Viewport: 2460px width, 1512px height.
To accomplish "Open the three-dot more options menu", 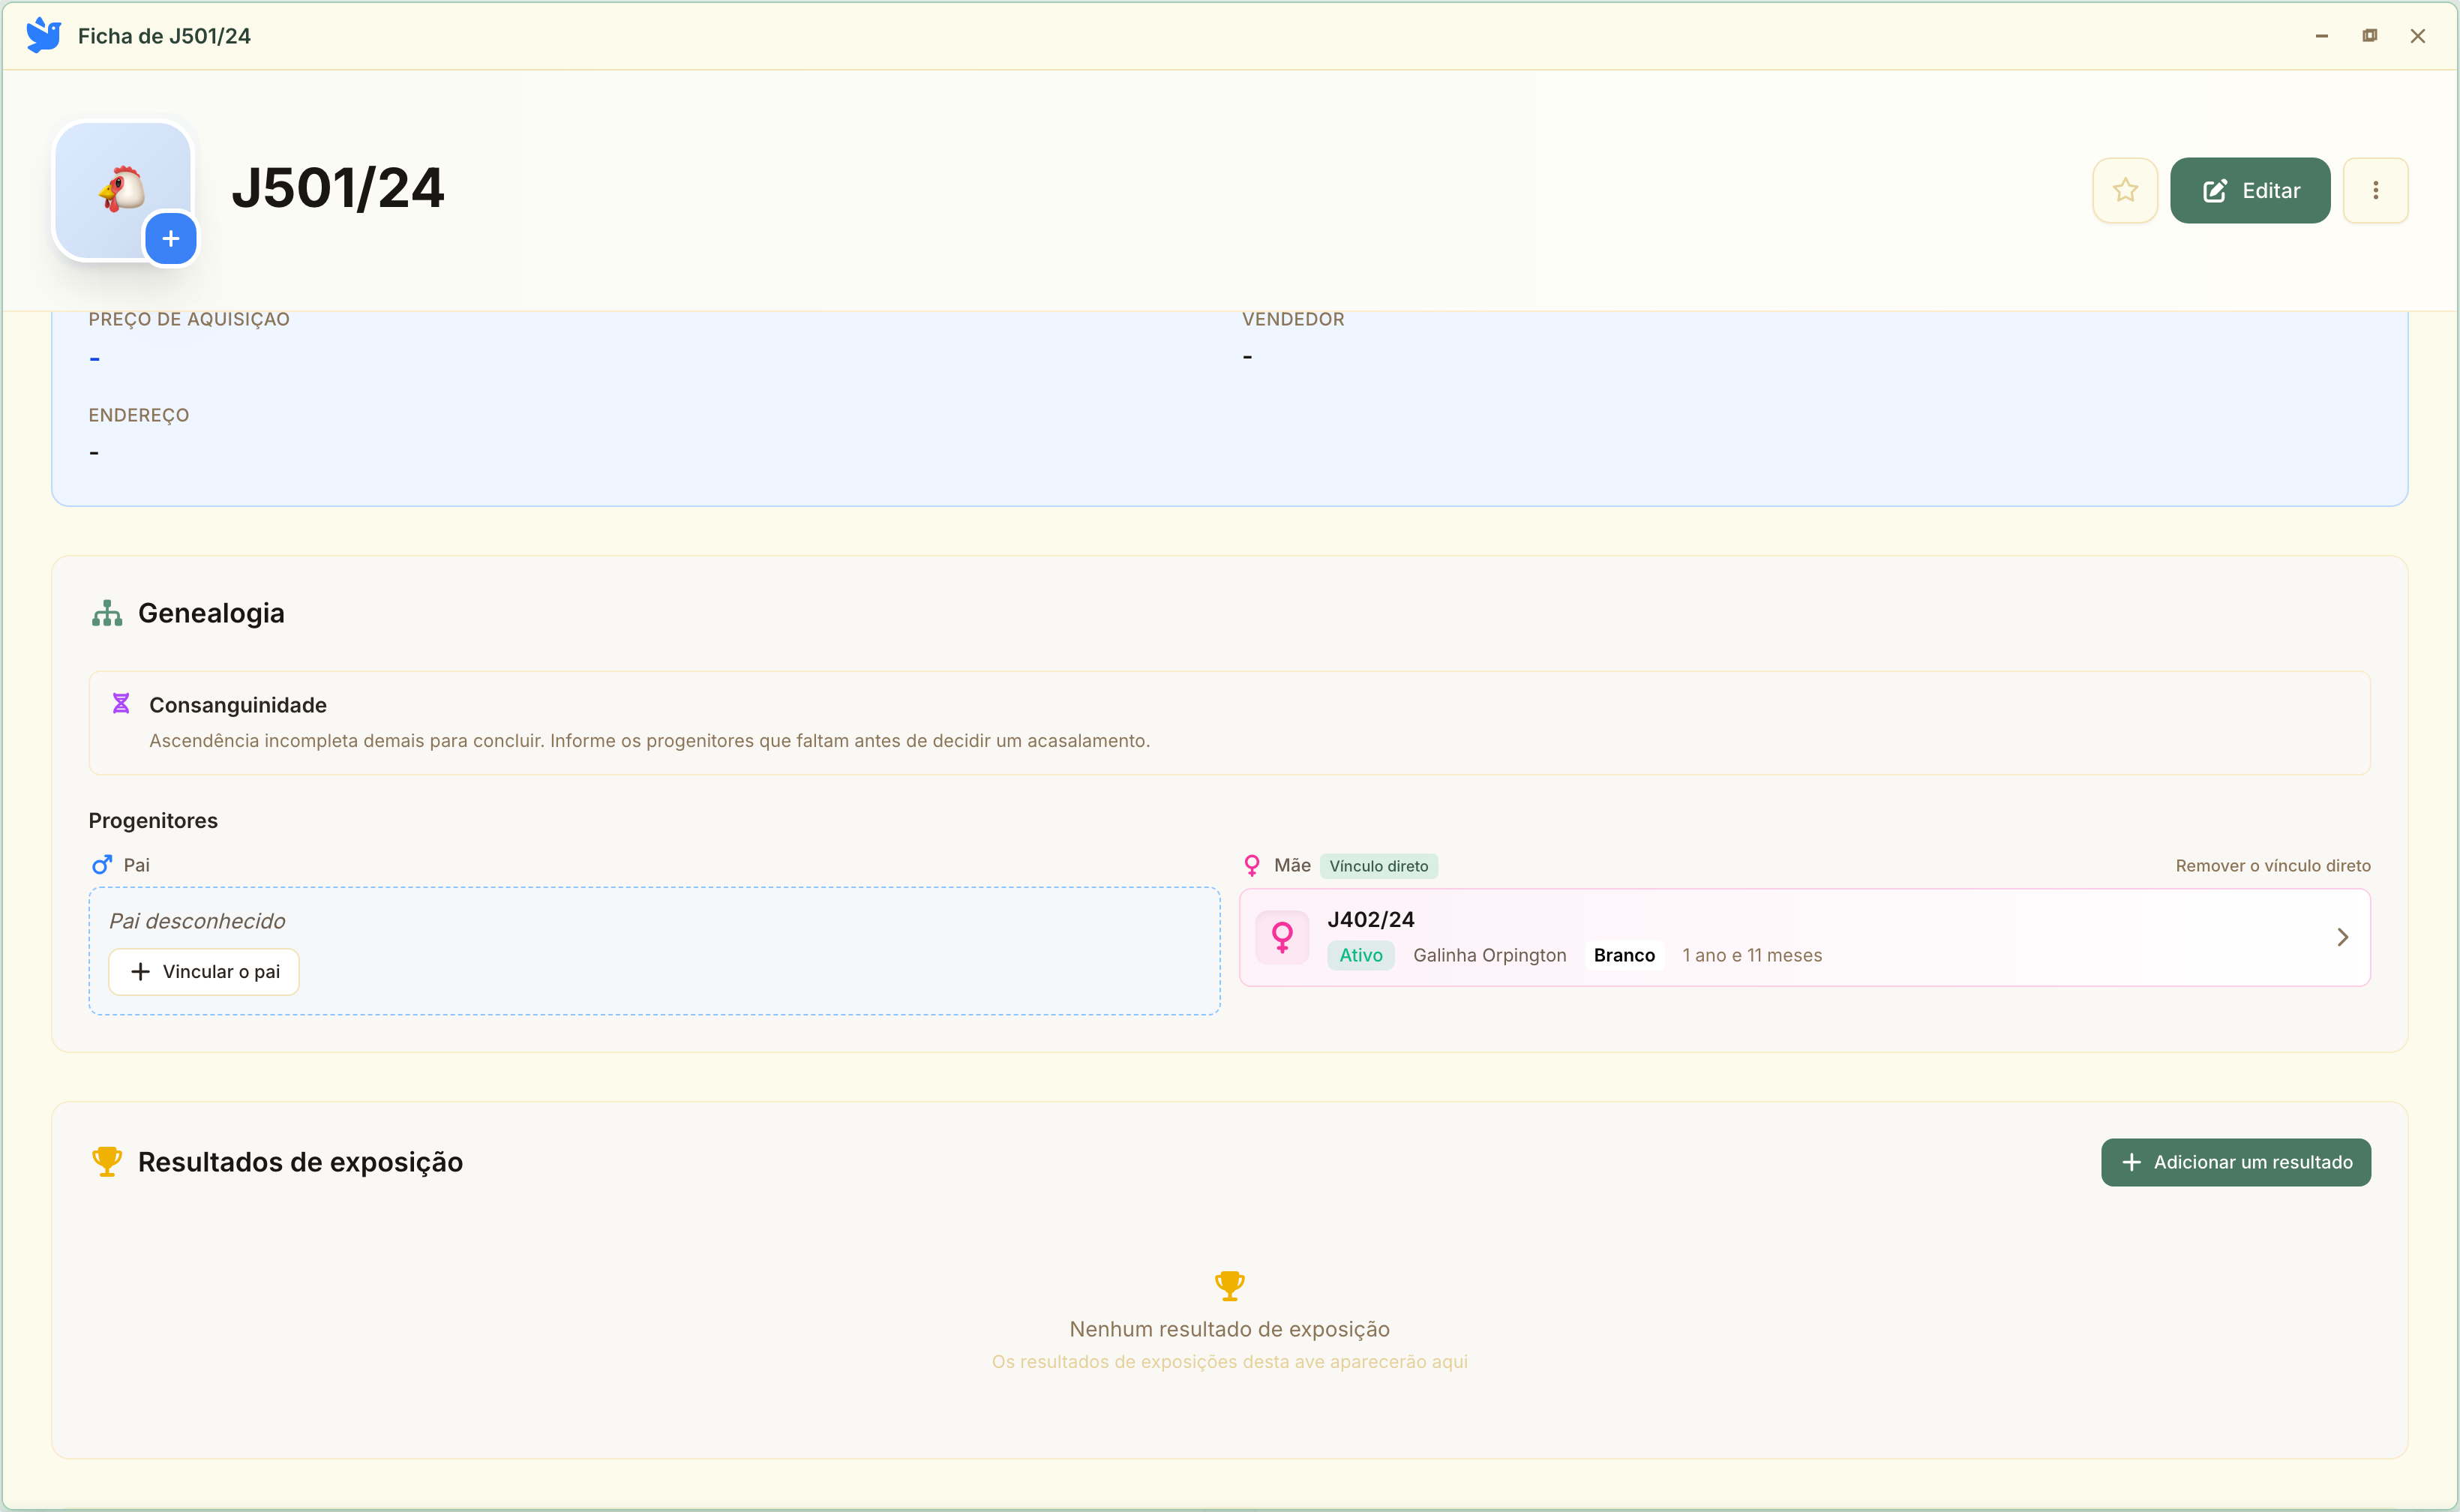I will [2375, 190].
